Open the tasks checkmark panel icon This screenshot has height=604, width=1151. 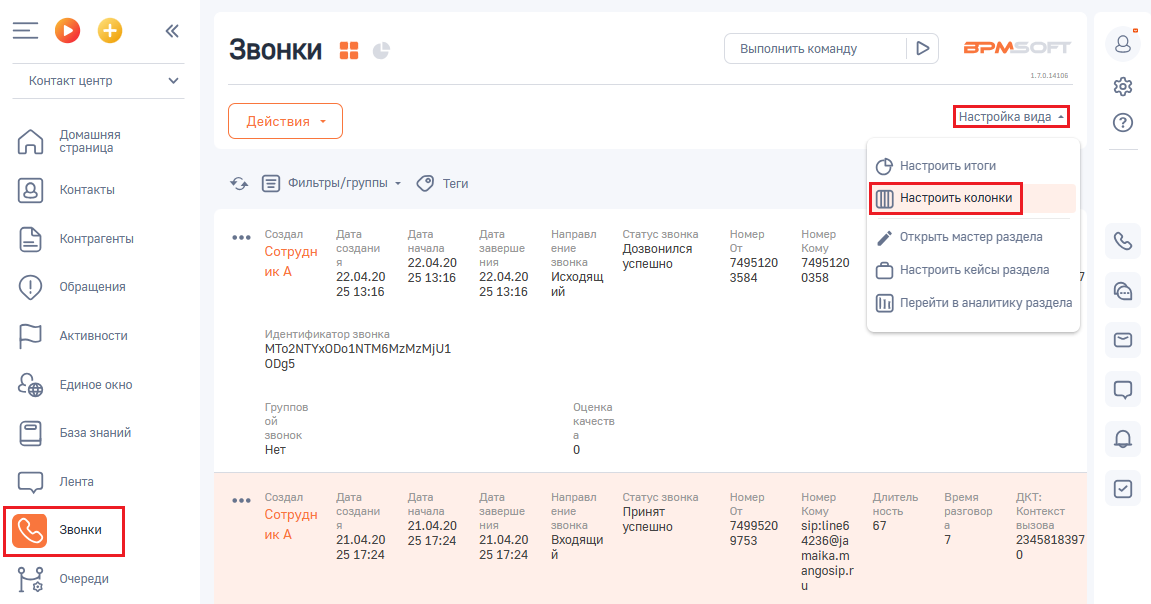pos(1122,489)
